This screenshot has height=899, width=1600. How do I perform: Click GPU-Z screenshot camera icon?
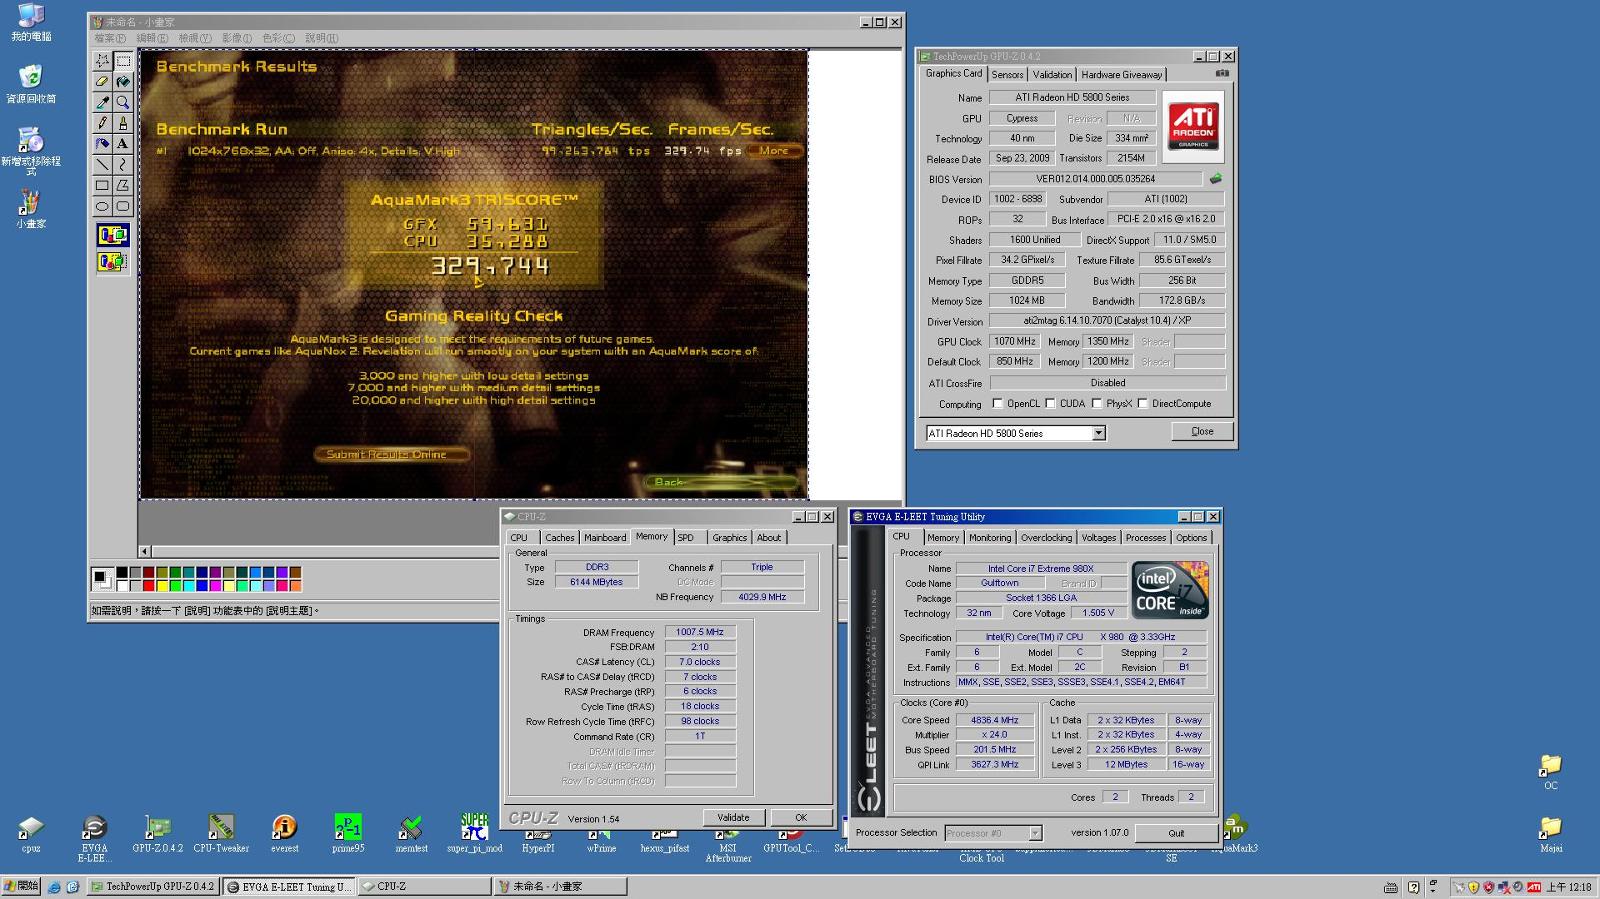pos(1222,74)
